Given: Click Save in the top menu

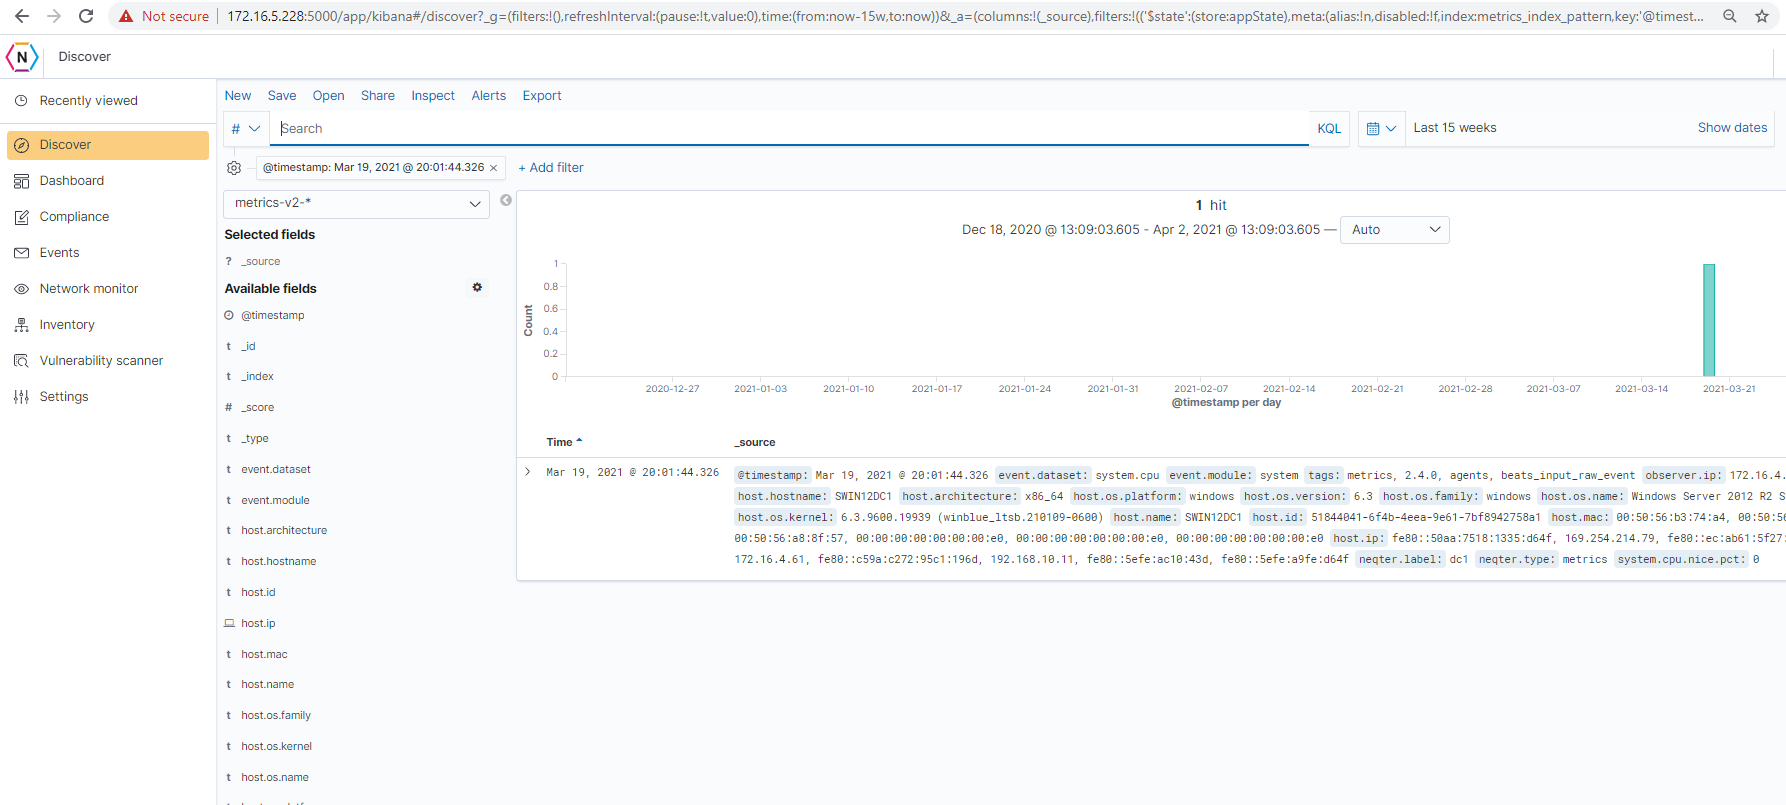Looking at the screenshot, I should coord(282,96).
